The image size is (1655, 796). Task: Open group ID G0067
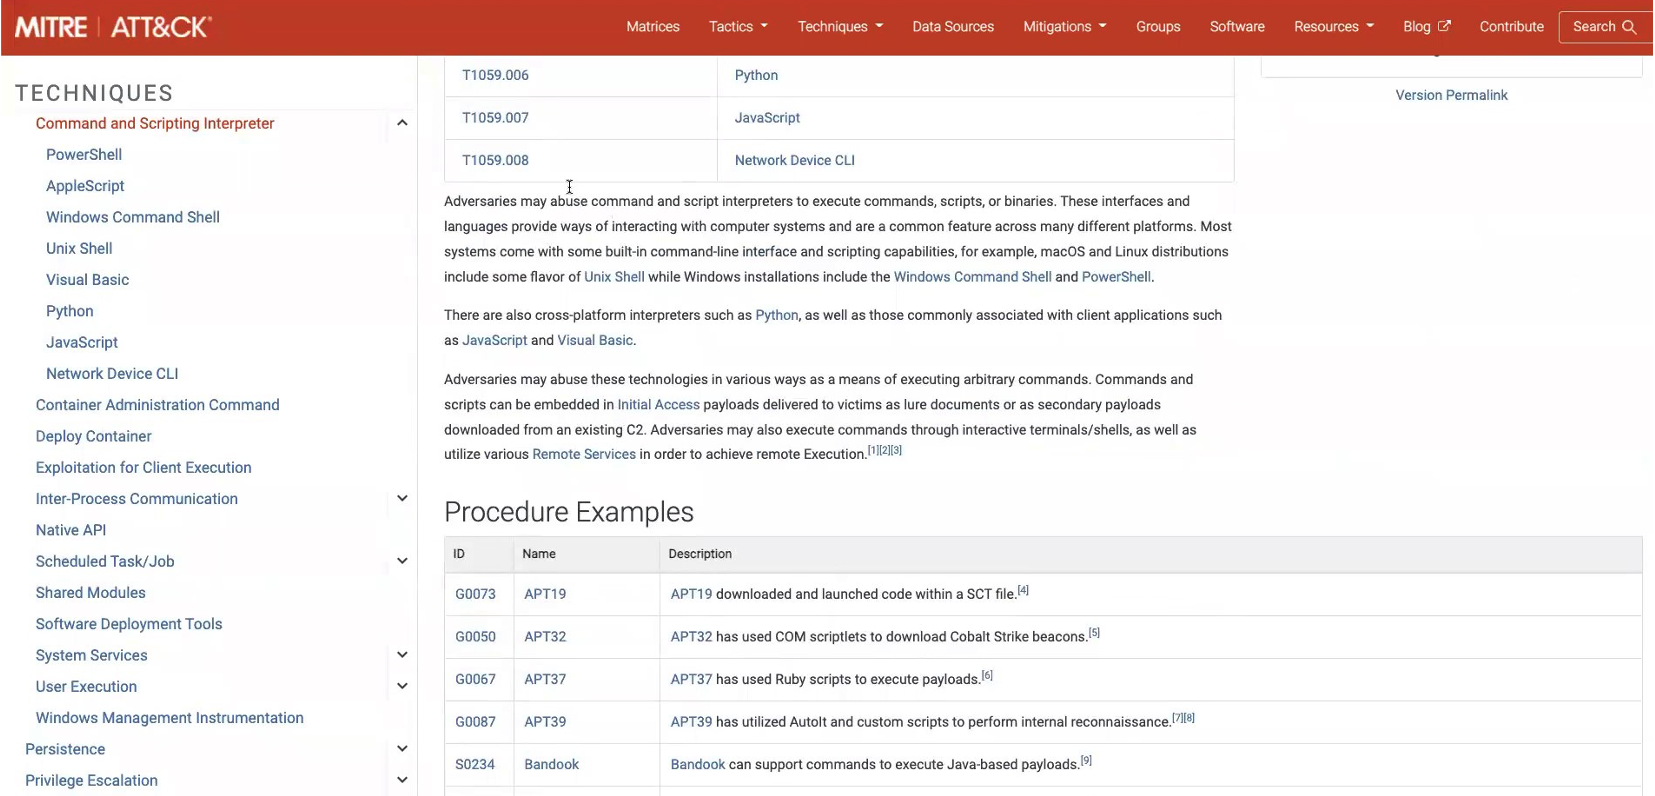(475, 679)
